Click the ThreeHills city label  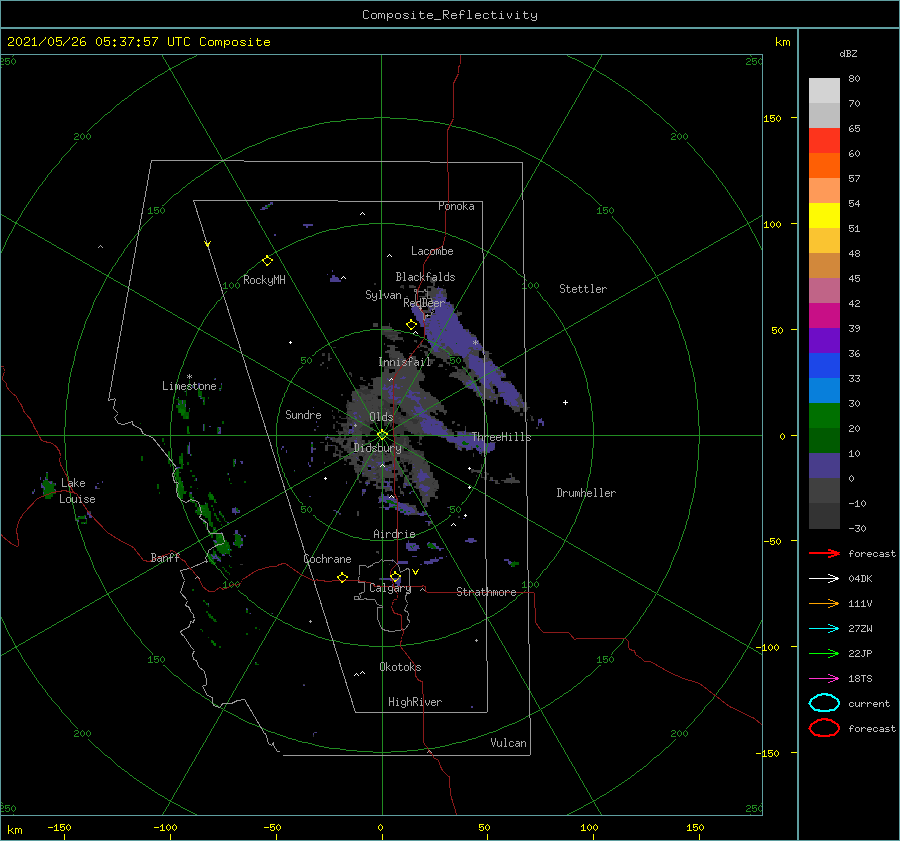[x=502, y=437]
